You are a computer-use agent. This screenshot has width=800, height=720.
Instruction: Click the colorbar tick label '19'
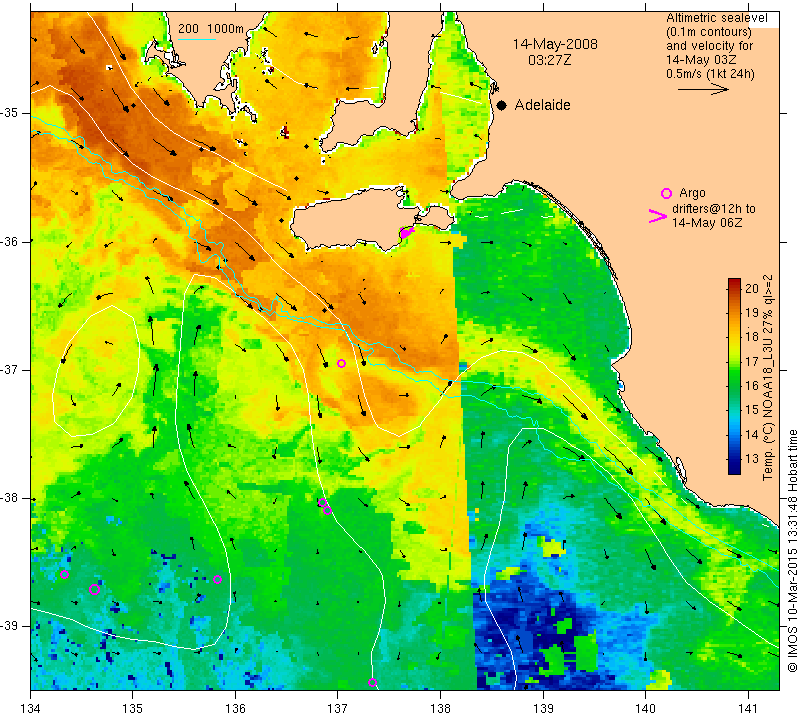click(x=752, y=312)
